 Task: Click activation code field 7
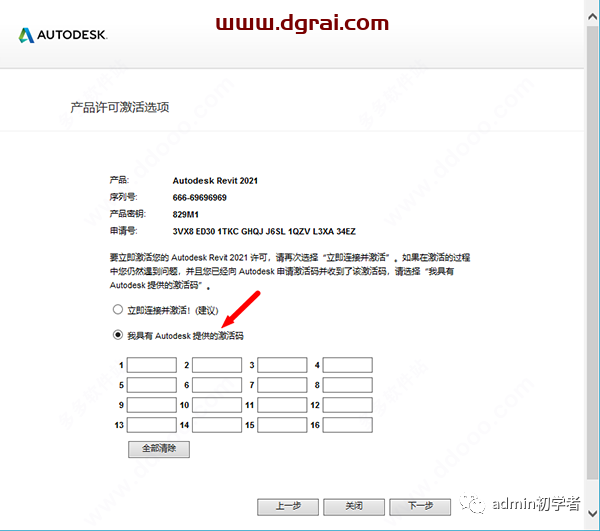282,385
